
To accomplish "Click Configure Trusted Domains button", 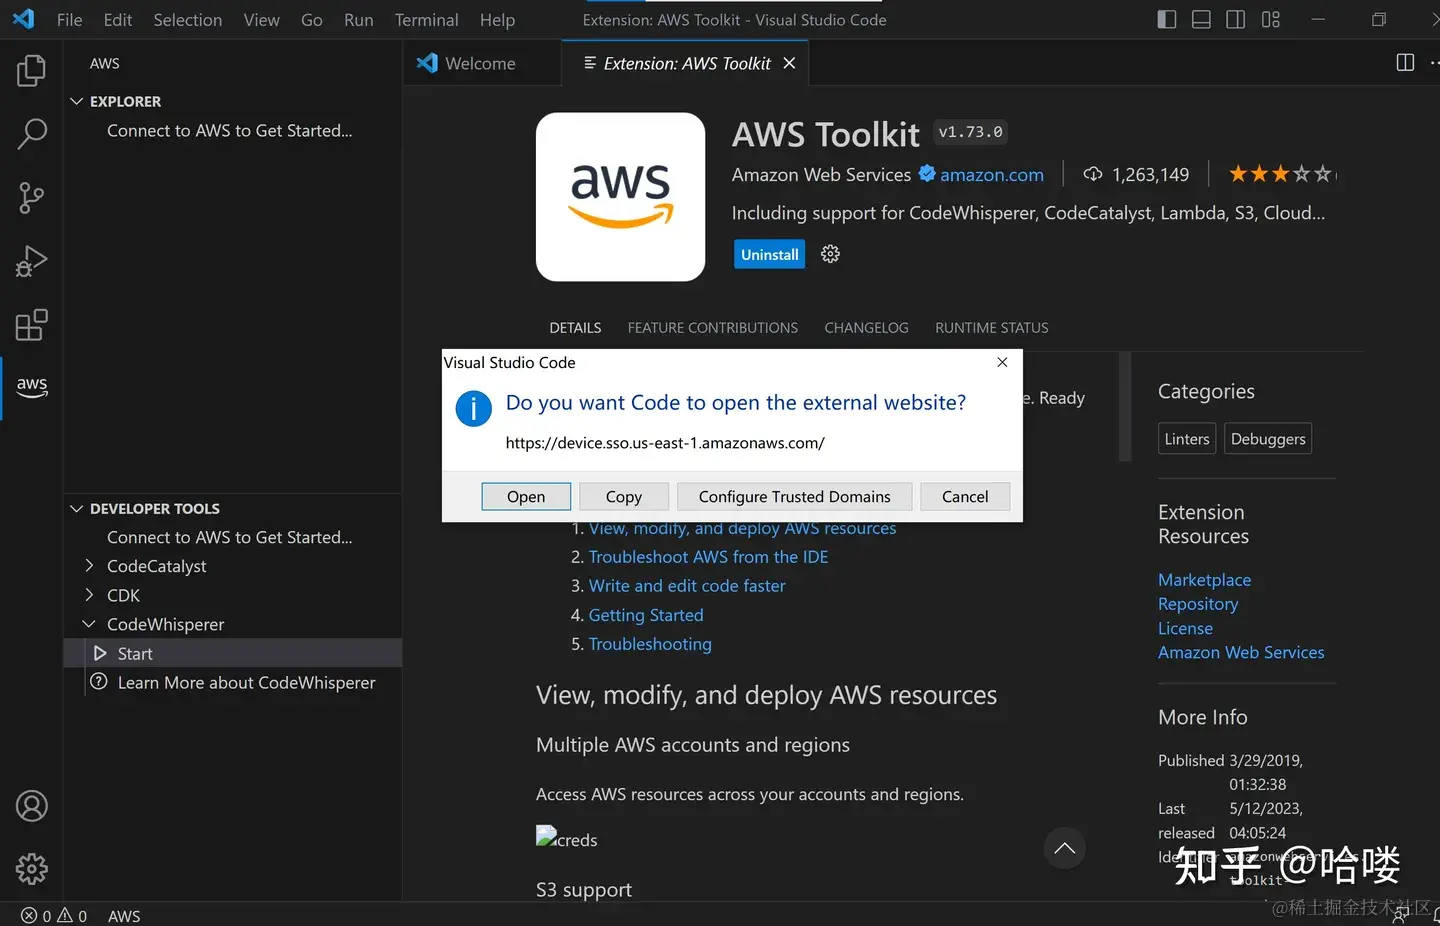I will point(794,497).
